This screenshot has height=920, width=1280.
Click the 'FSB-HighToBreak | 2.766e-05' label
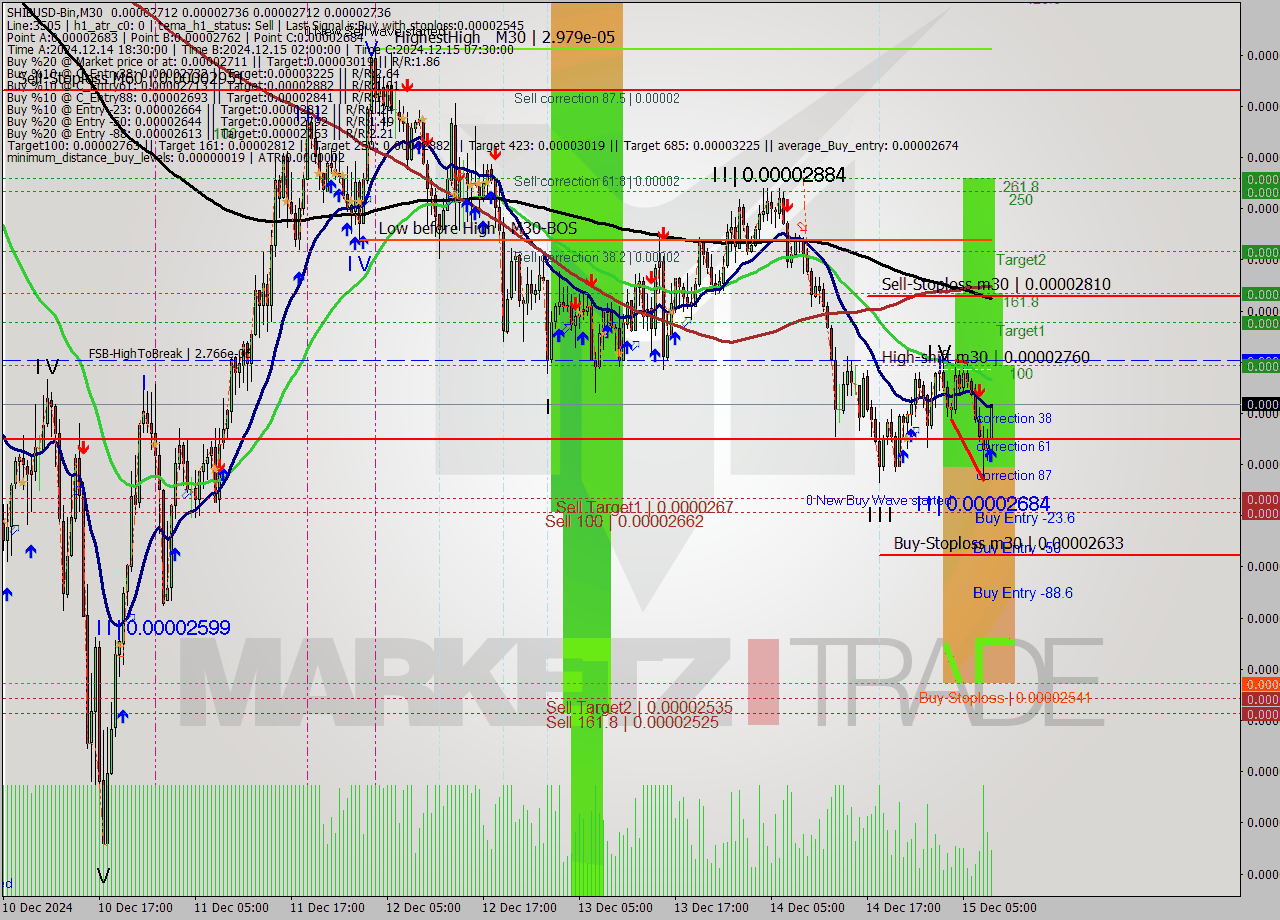[x=169, y=354]
